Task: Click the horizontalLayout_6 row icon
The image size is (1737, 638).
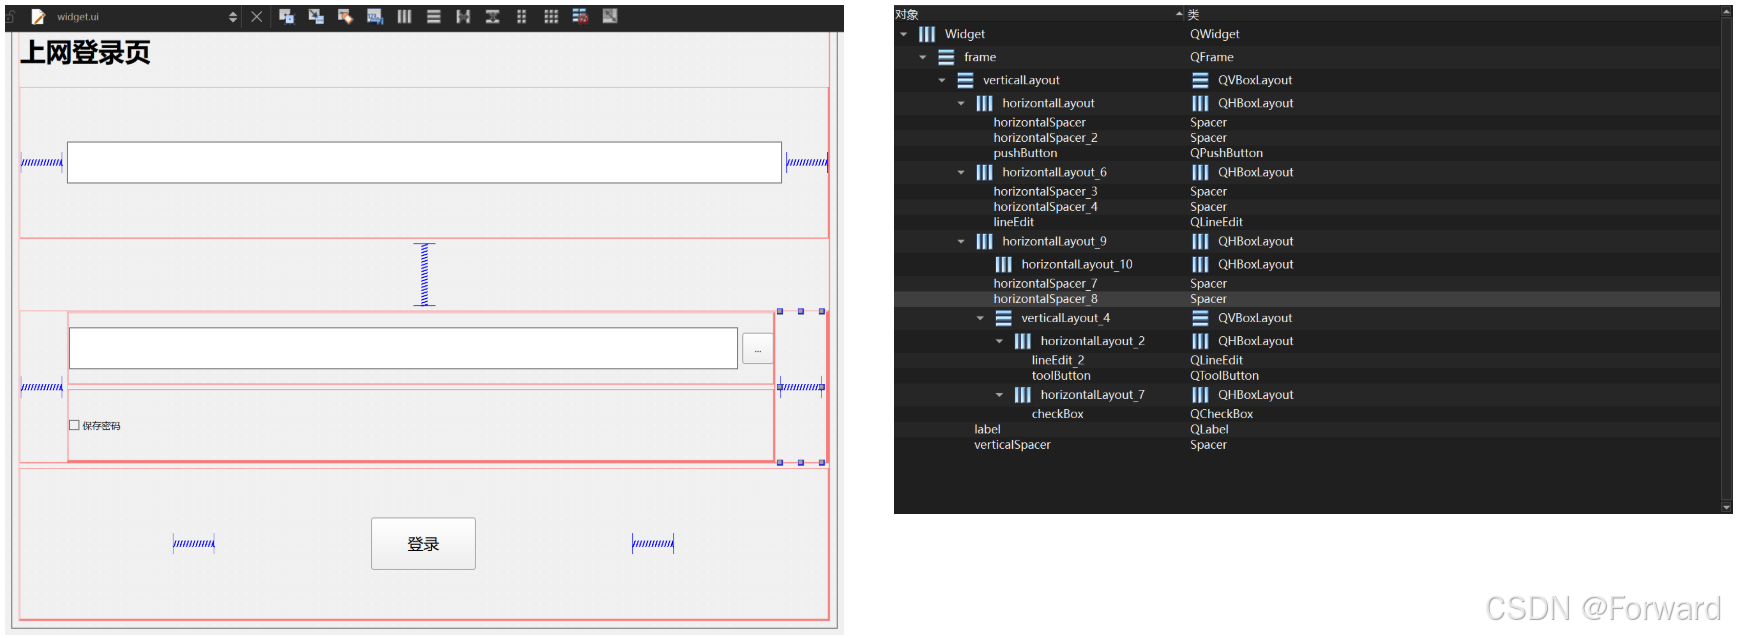Action: click(984, 172)
